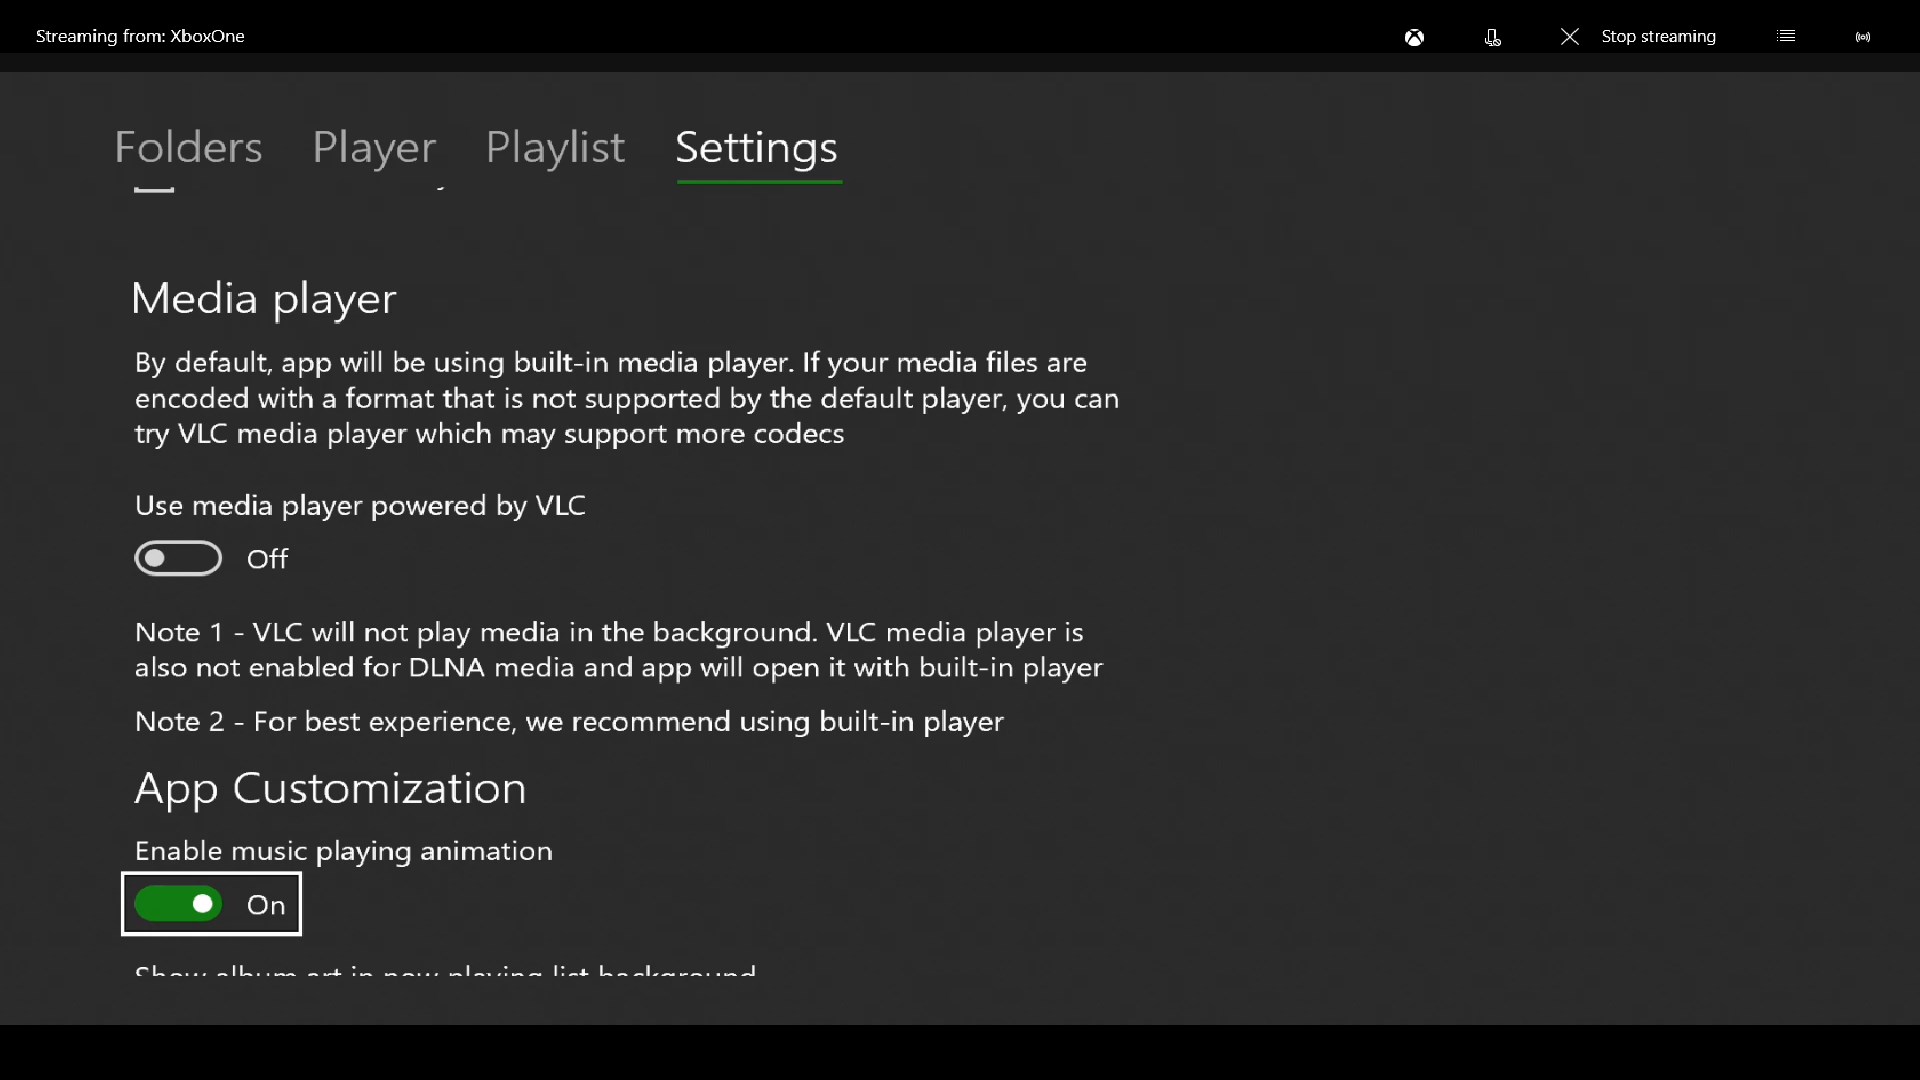
Task: Select the Settings tab
Action: (x=757, y=147)
